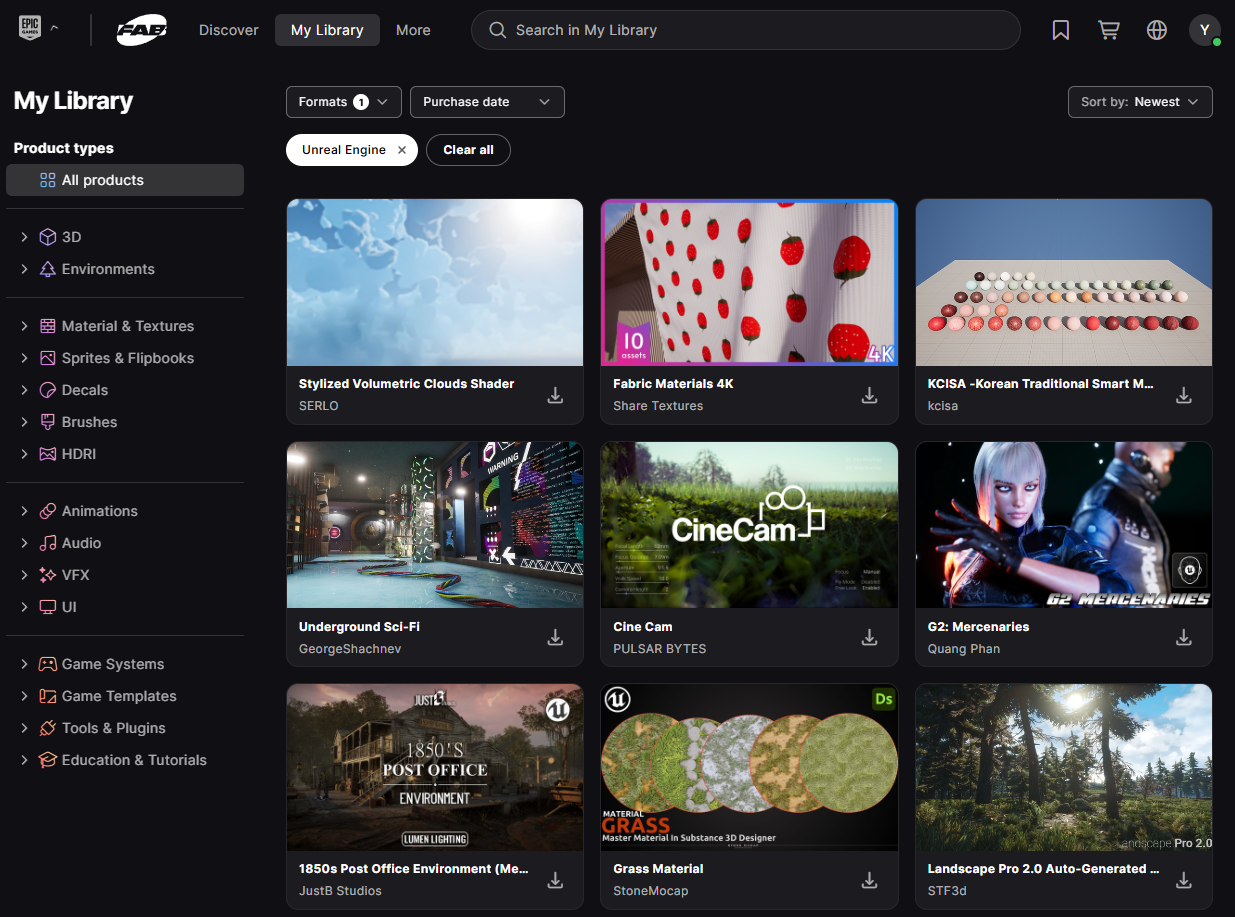Select Material & Textures category
The image size is (1235, 917).
click(x=128, y=326)
